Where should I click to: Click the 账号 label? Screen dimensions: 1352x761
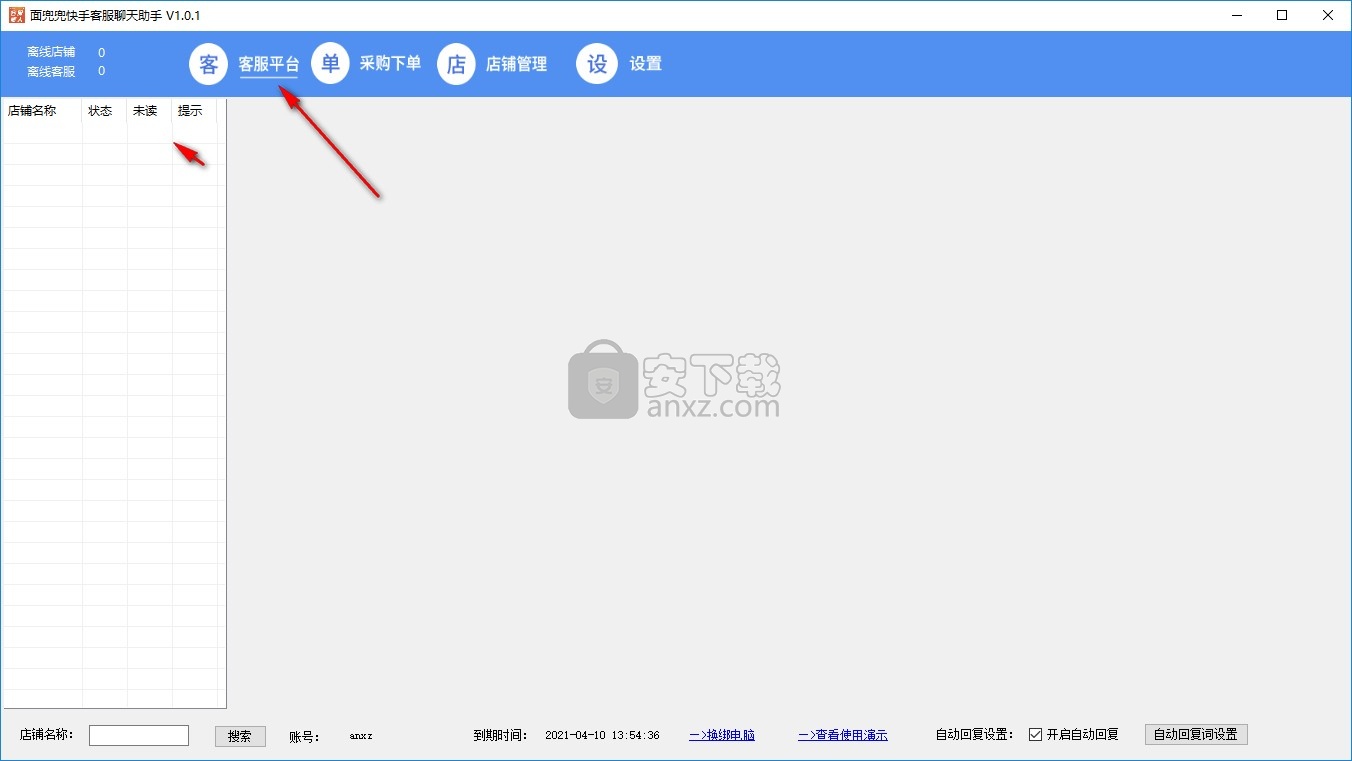click(304, 736)
